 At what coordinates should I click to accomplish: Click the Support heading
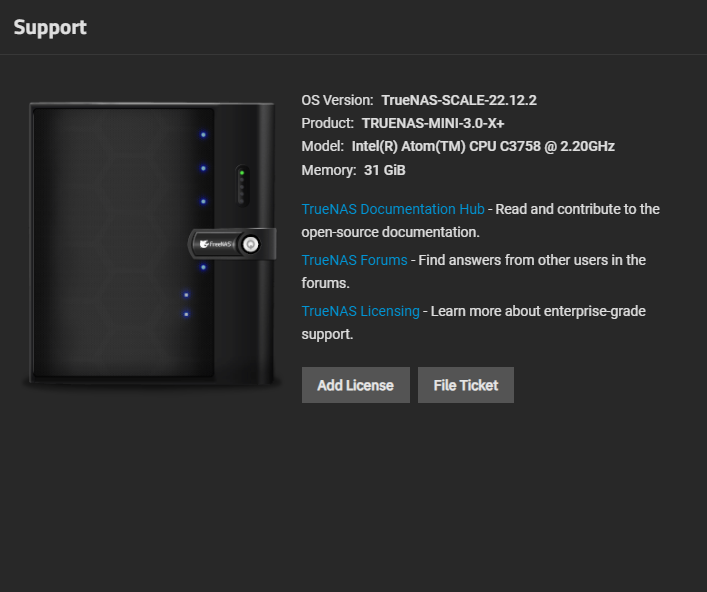pyautogui.click(x=50, y=27)
